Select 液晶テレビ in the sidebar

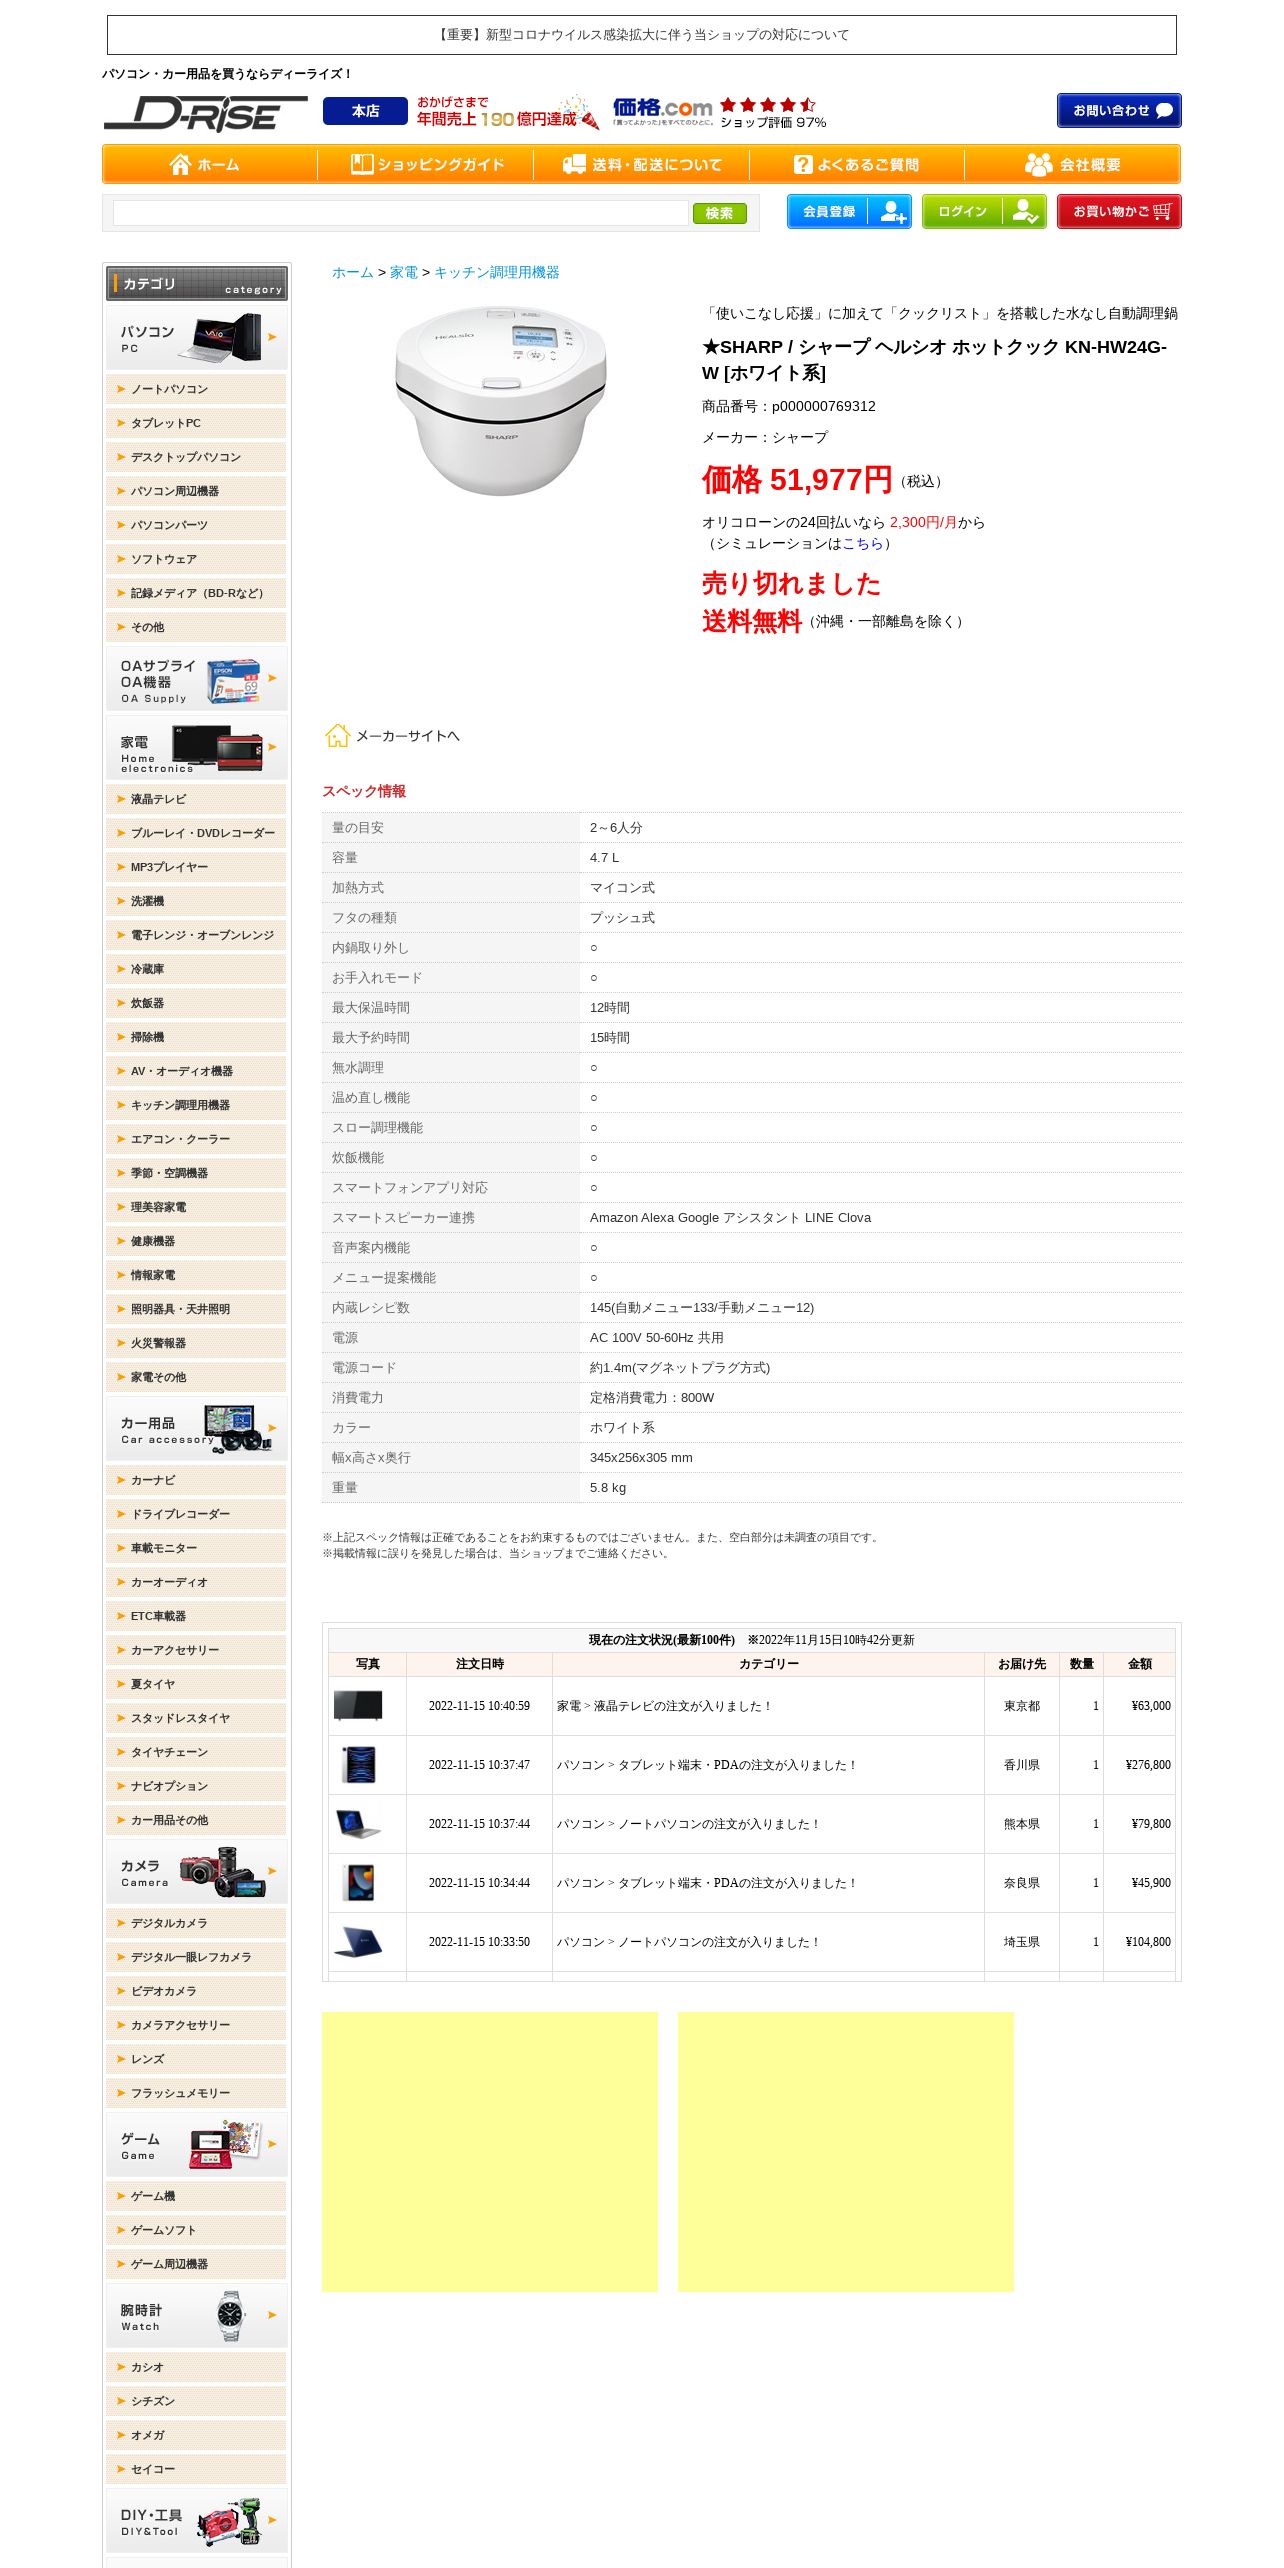pos(196,799)
